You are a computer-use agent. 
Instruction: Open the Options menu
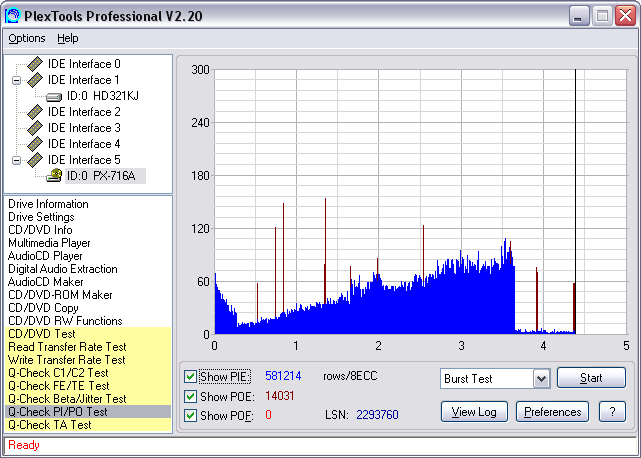coord(27,38)
